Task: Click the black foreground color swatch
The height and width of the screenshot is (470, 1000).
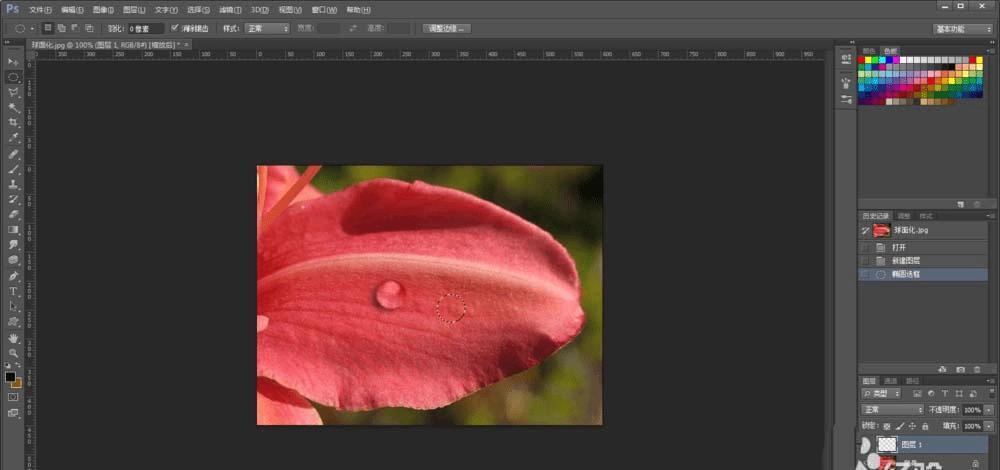Action: point(10,376)
